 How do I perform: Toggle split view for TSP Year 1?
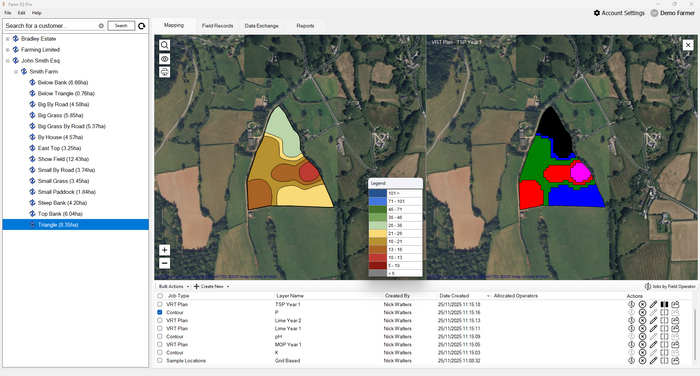664,305
